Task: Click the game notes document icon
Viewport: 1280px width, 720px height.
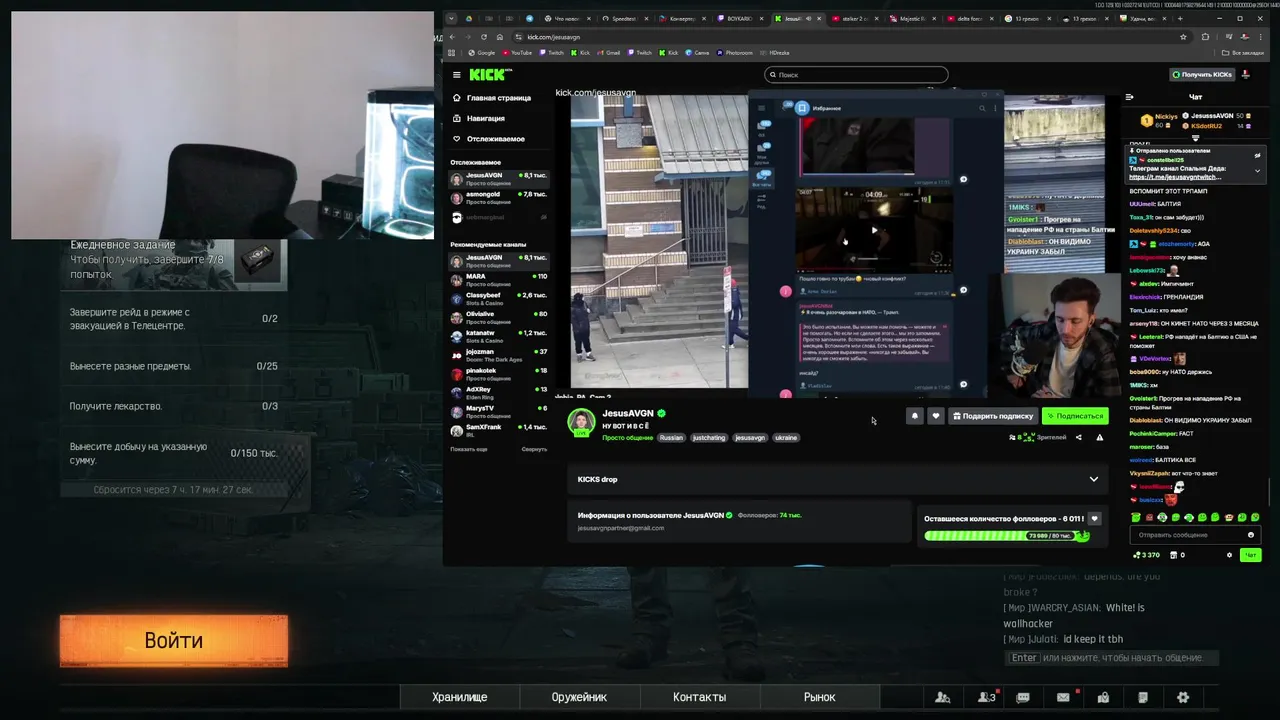Action: [x=1143, y=697]
